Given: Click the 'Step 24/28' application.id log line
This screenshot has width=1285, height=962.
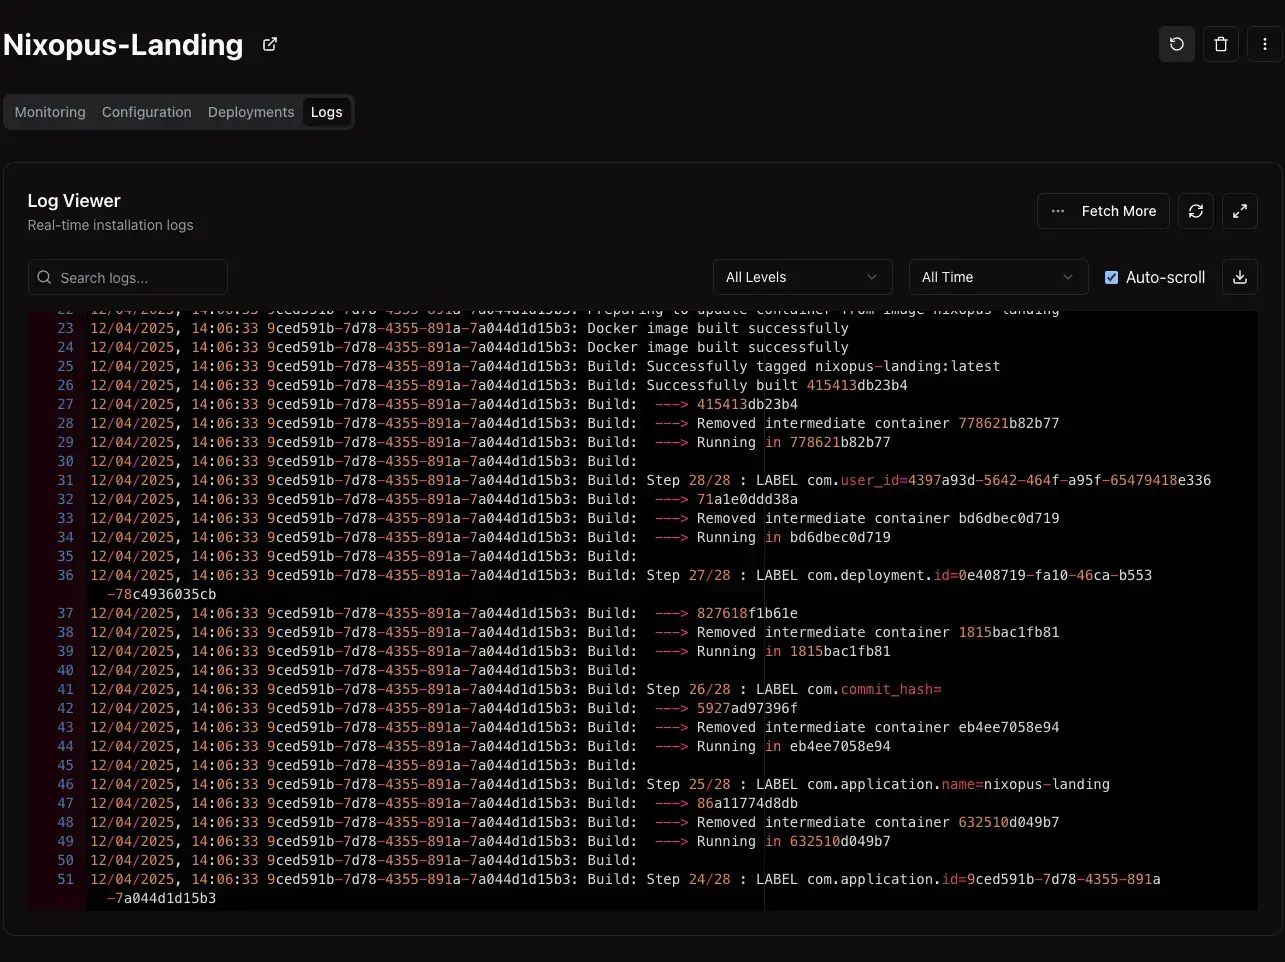Looking at the screenshot, I should coord(625,889).
